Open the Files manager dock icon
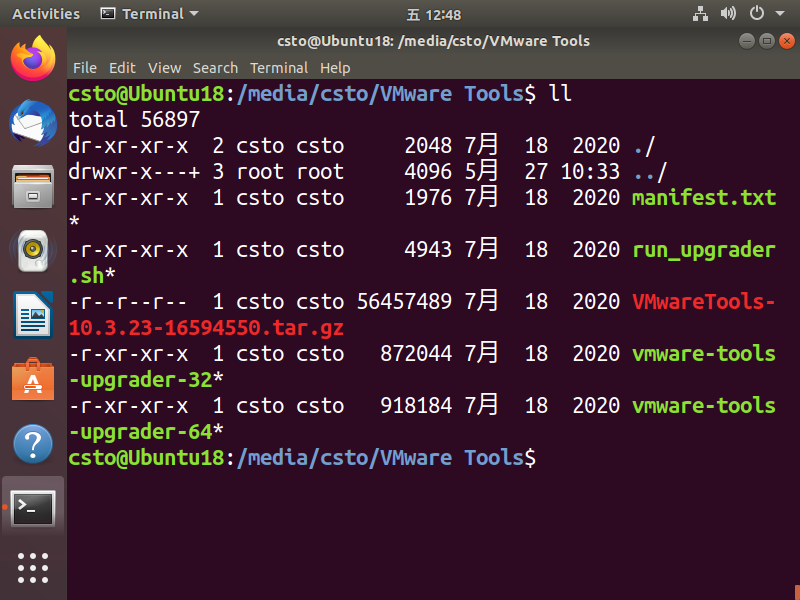The height and width of the screenshot is (600, 800). point(33,187)
